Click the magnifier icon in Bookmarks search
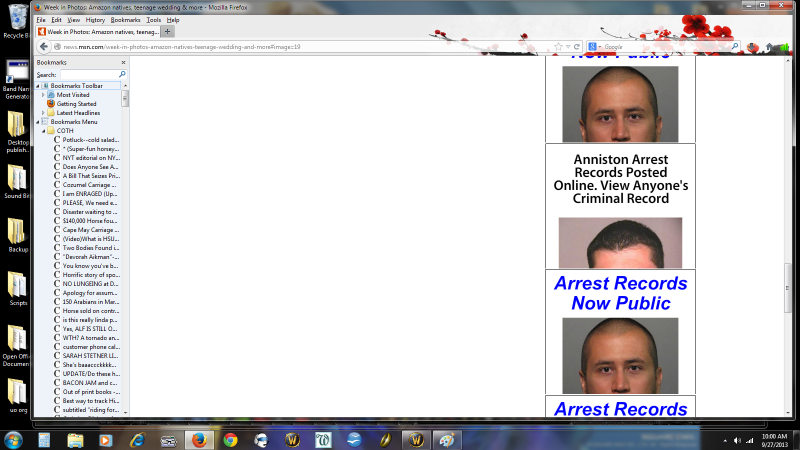This screenshot has width=800, height=450. [122, 74]
